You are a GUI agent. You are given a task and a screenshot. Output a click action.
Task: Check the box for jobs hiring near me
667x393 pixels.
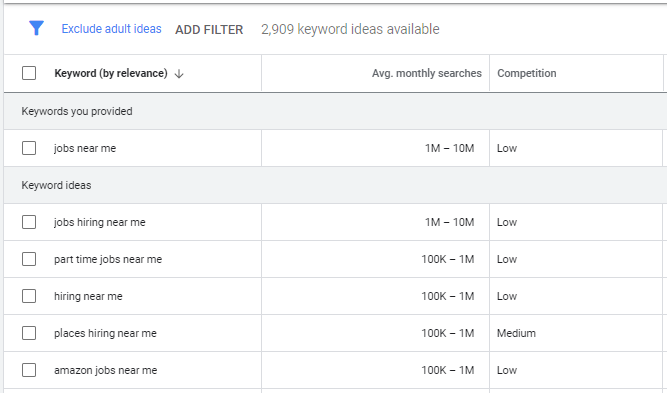[x=29, y=222]
